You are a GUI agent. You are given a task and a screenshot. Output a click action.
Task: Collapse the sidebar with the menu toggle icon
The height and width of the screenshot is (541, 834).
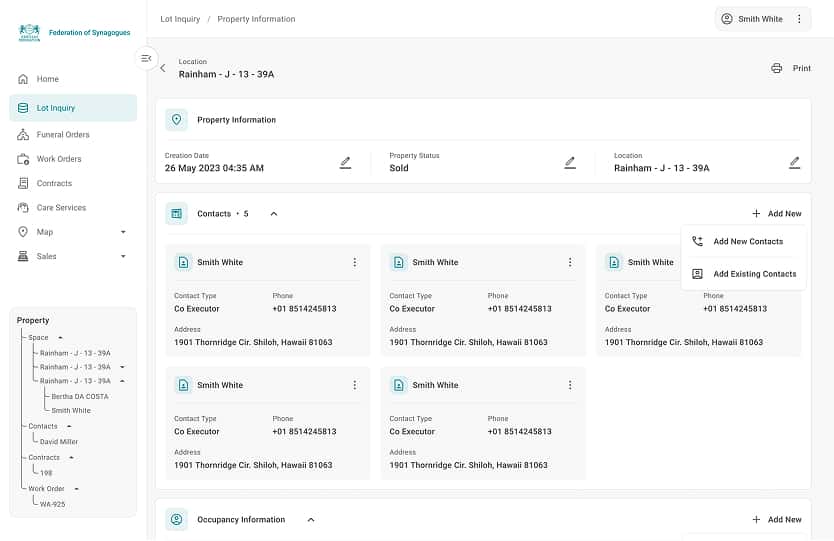point(146,59)
